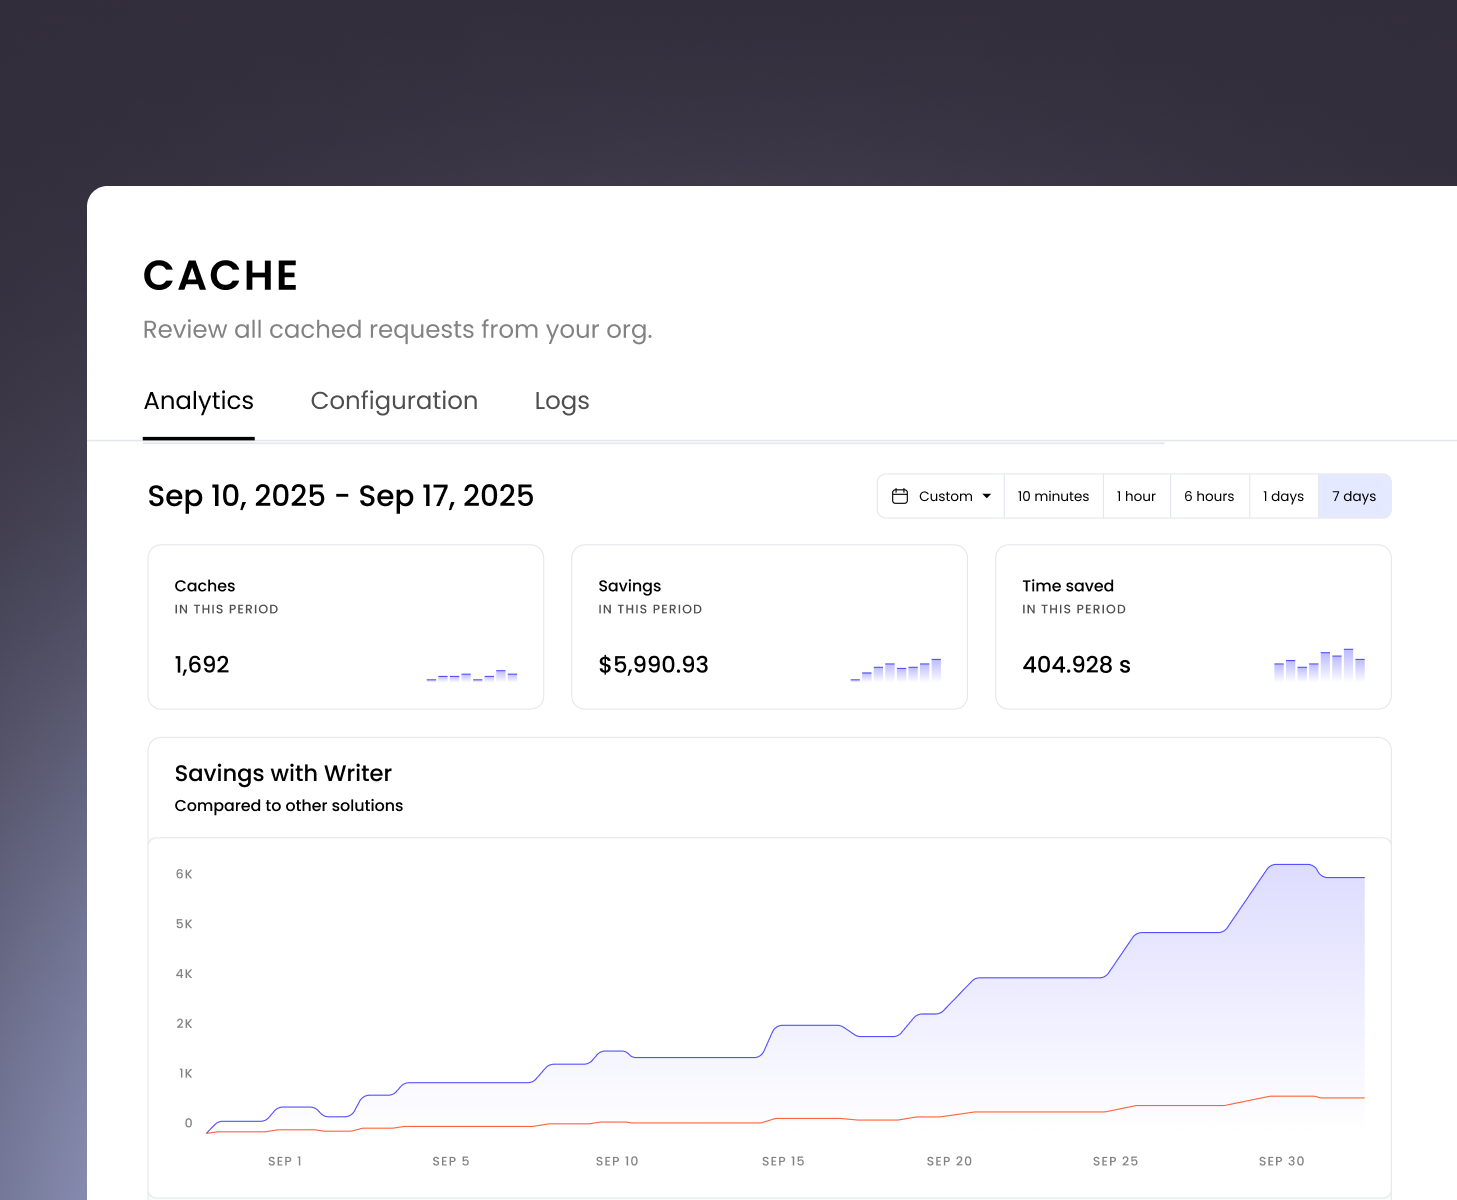Open the Logs tab

coord(562,401)
